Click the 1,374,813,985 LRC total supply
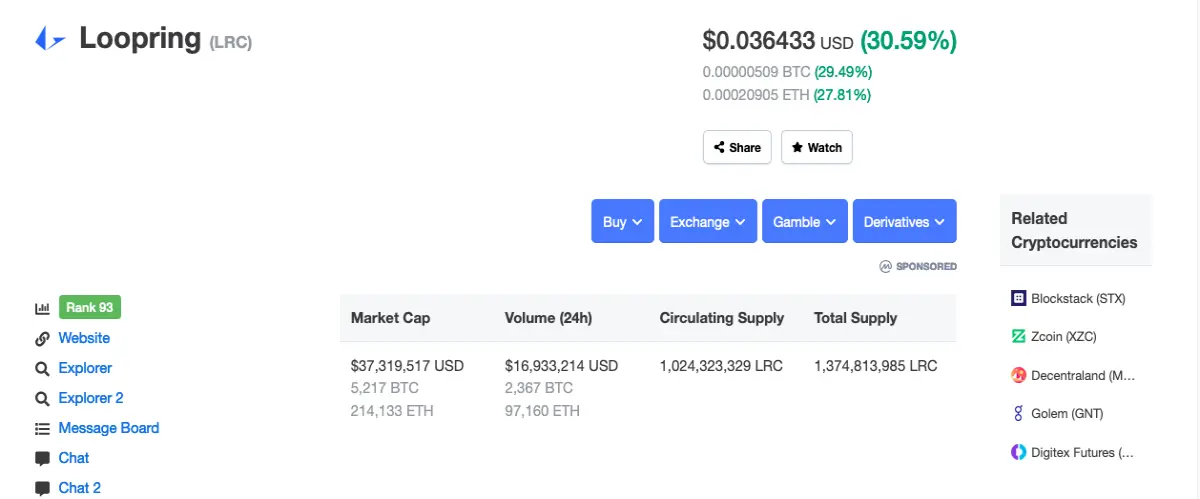This screenshot has height=499, width=1200. pos(876,366)
